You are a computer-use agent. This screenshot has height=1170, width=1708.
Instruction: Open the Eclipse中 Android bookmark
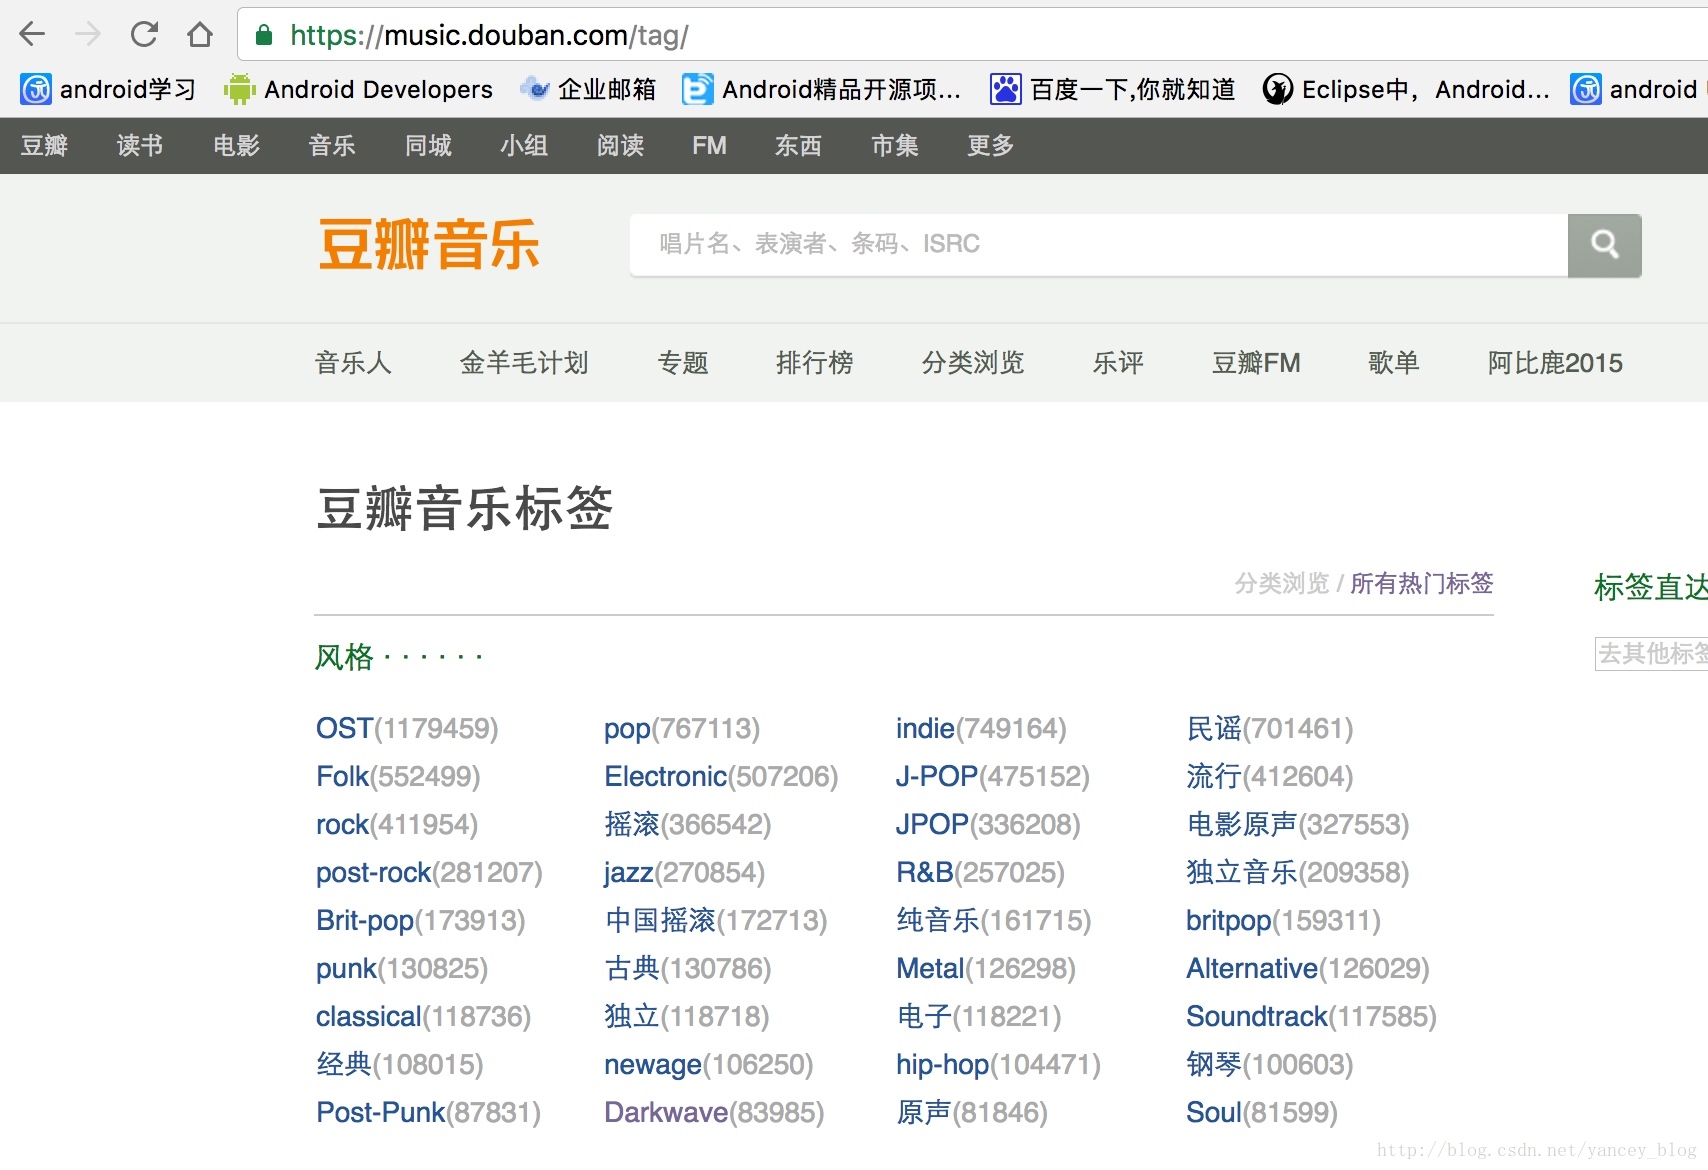click(1405, 90)
